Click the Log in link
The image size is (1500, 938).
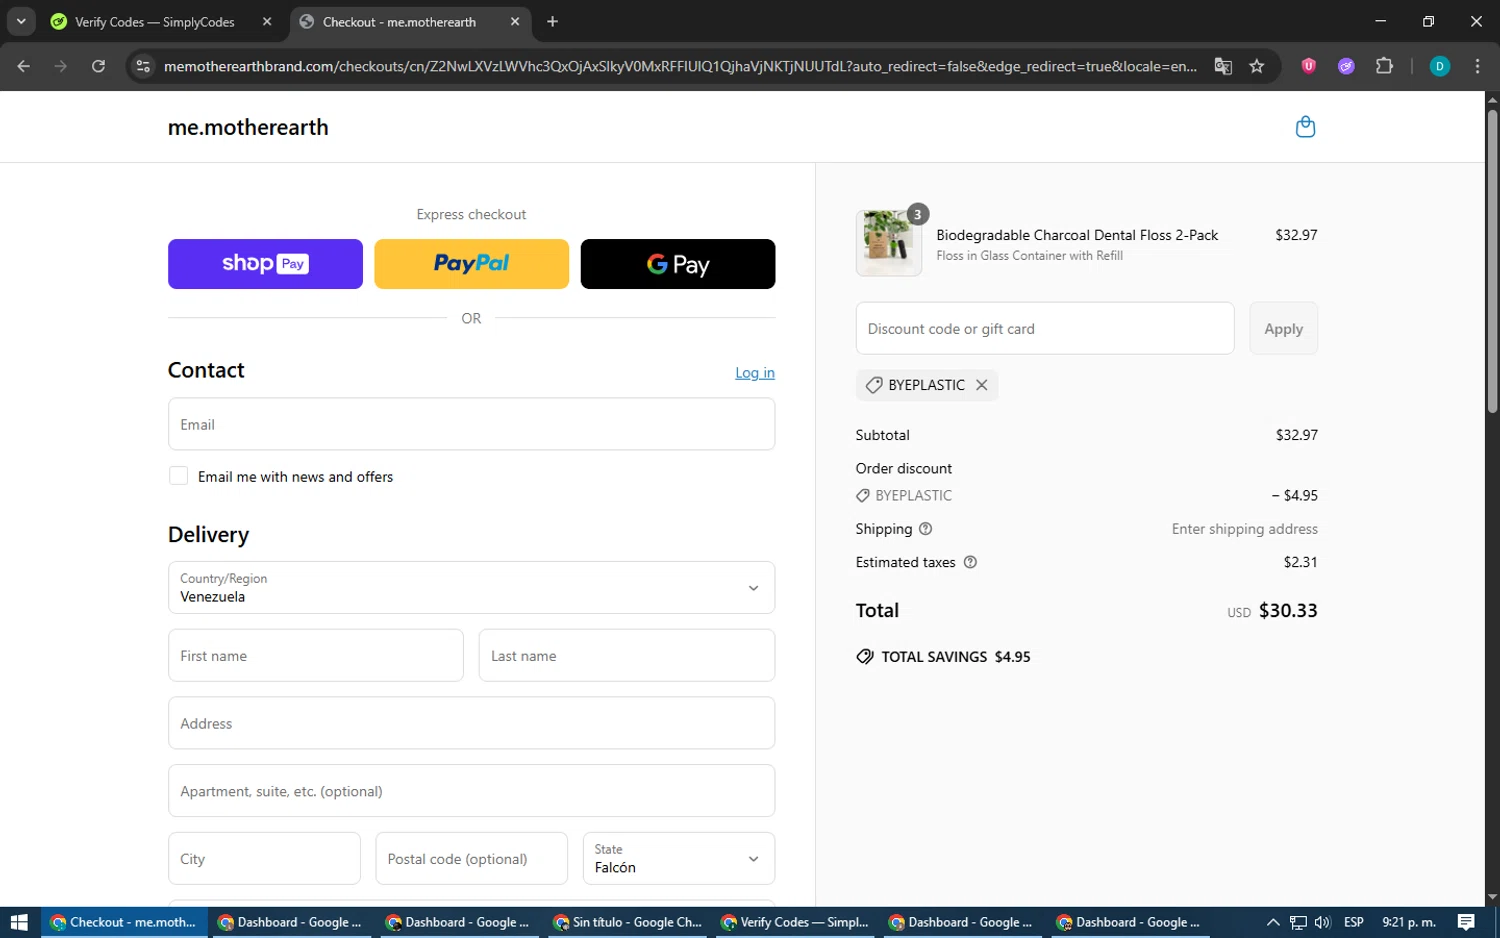point(755,372)
